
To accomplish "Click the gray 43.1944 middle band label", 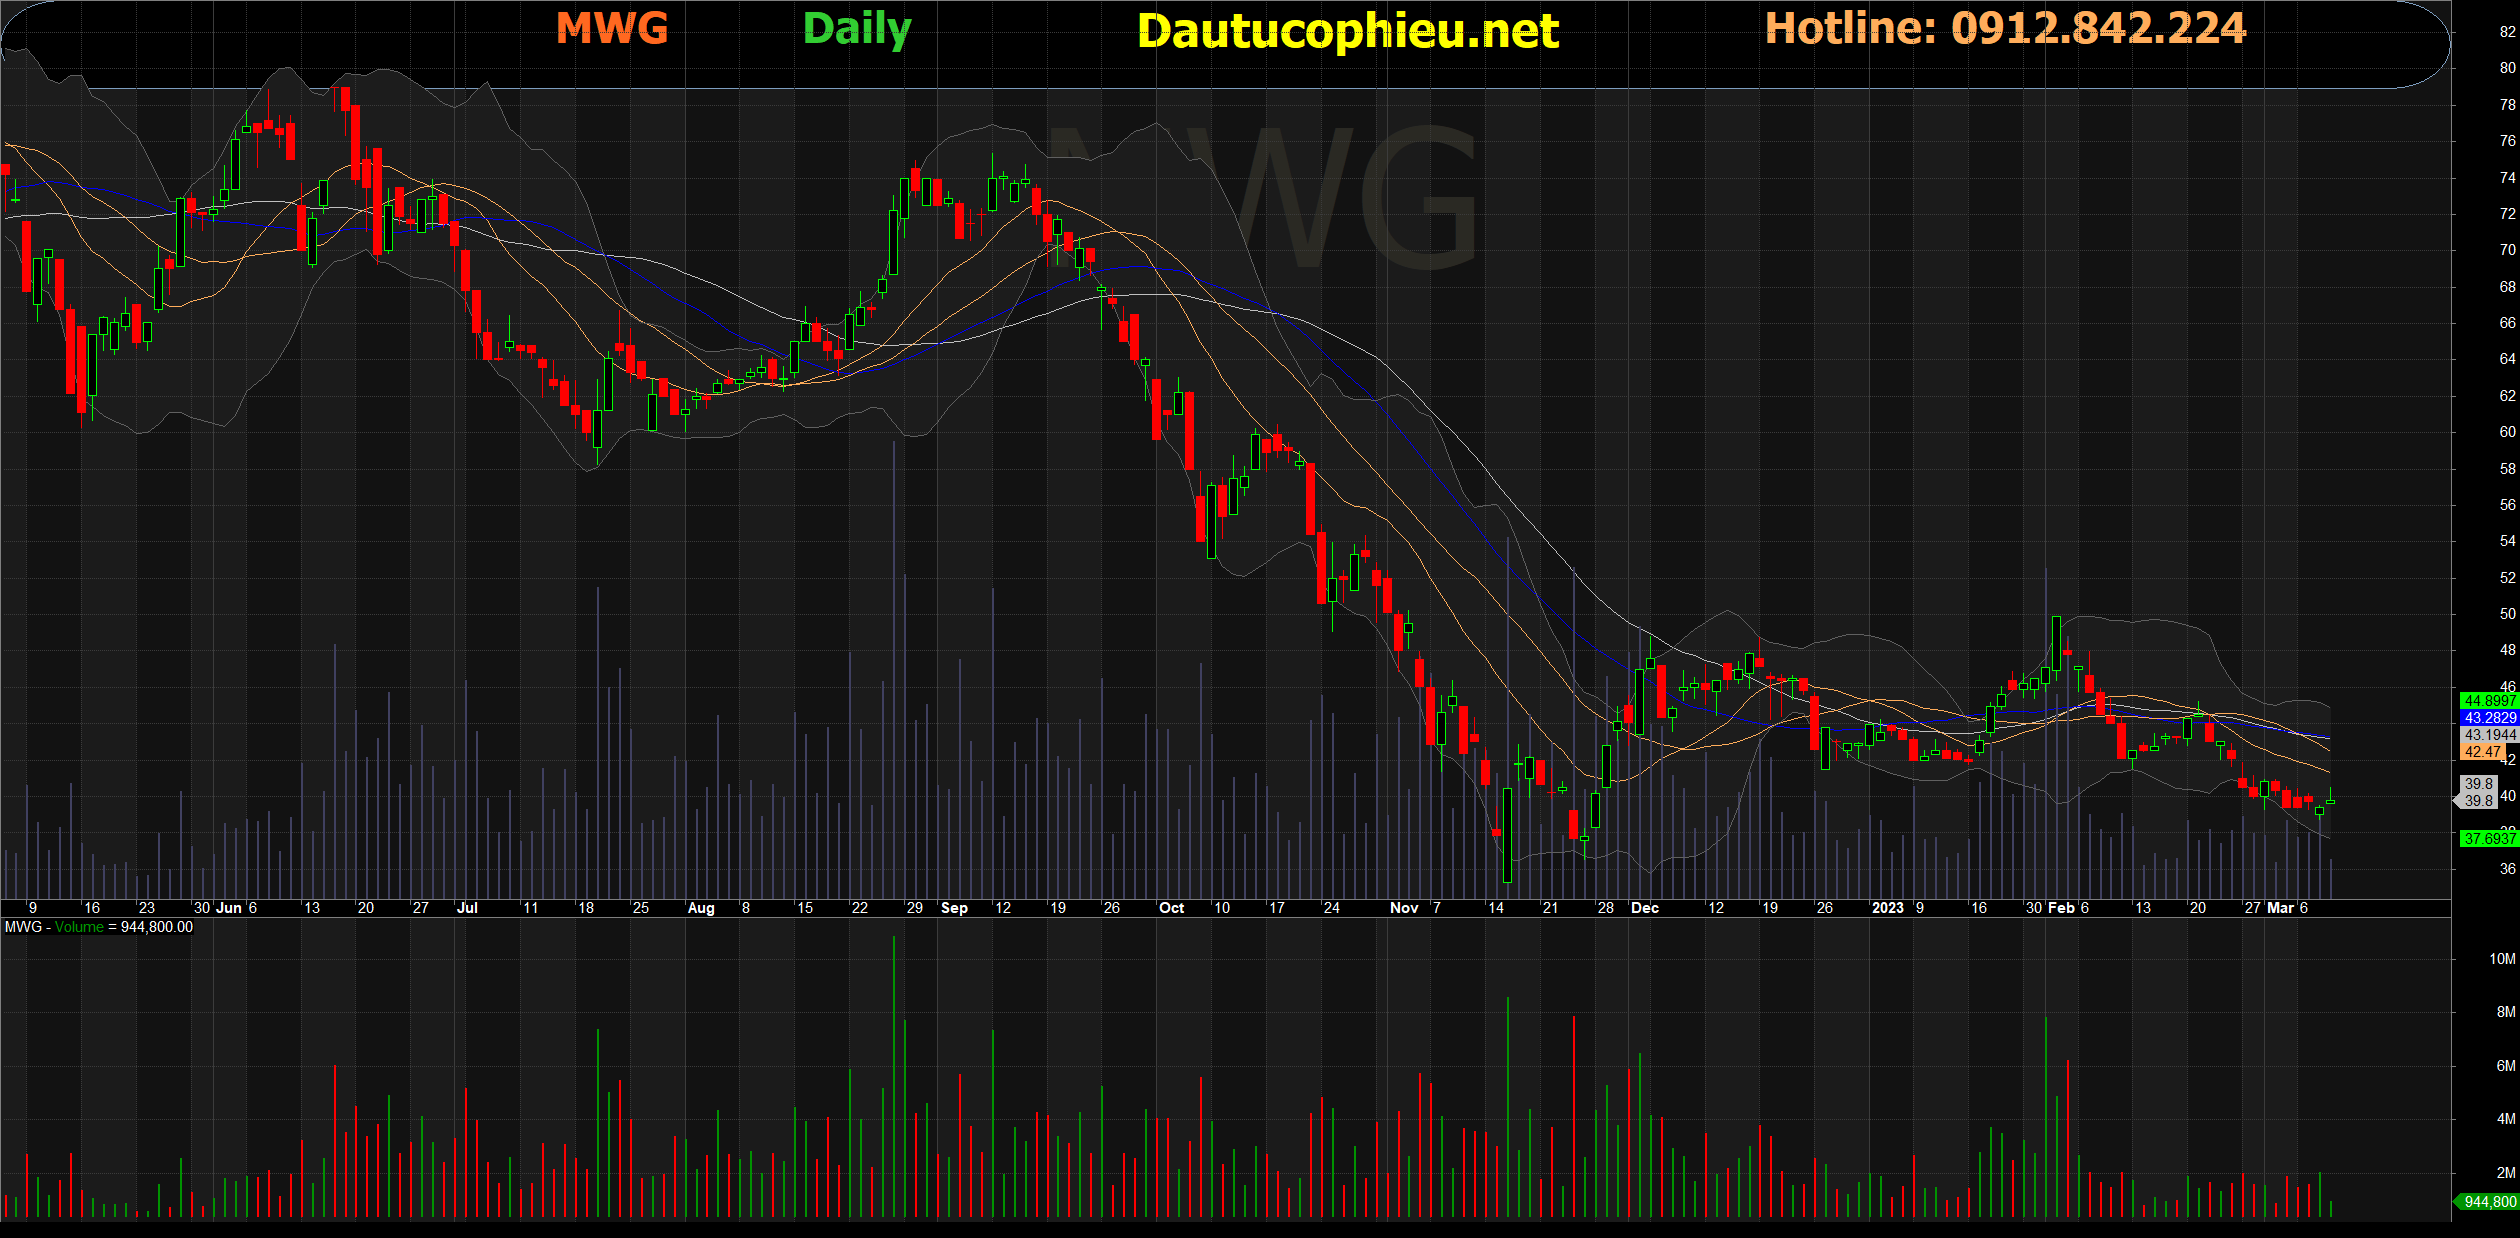I will [x=2488, y=735].
